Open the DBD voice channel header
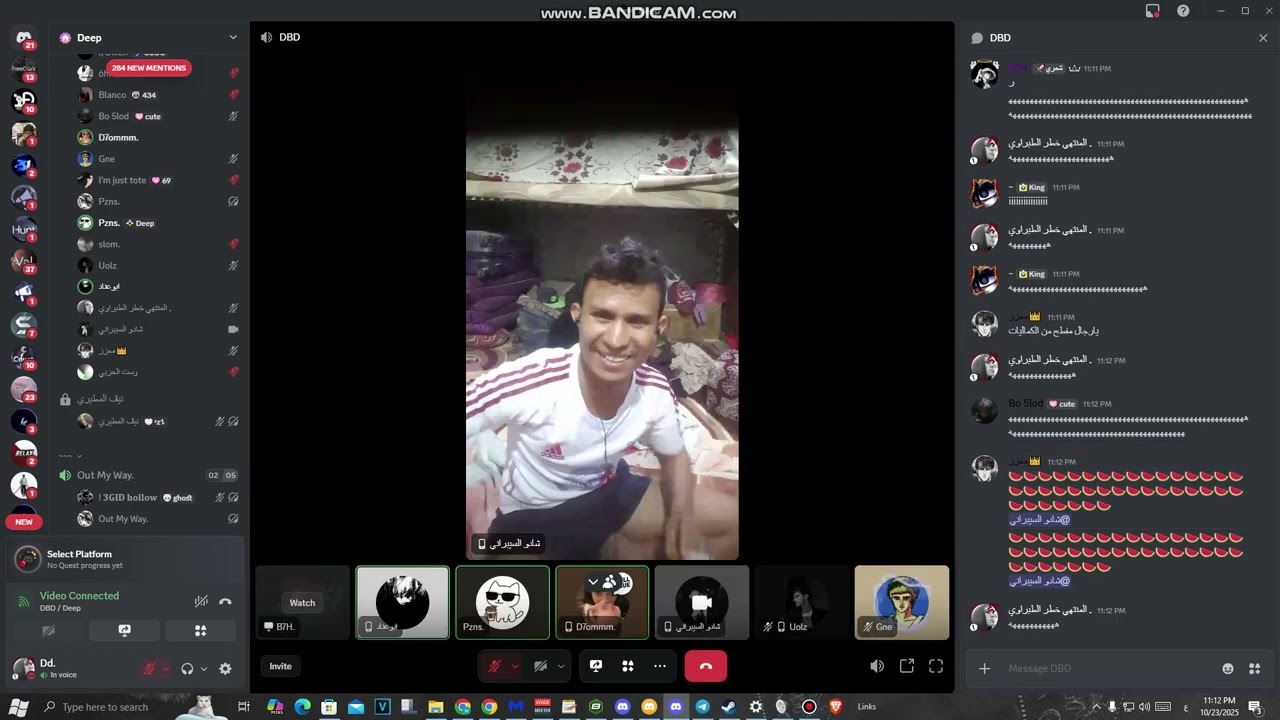This screenshot has height=720, width=1280. 280,37
